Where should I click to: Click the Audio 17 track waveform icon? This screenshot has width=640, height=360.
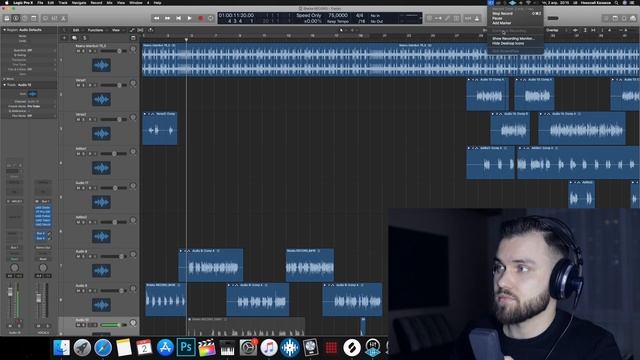(101, 202)
